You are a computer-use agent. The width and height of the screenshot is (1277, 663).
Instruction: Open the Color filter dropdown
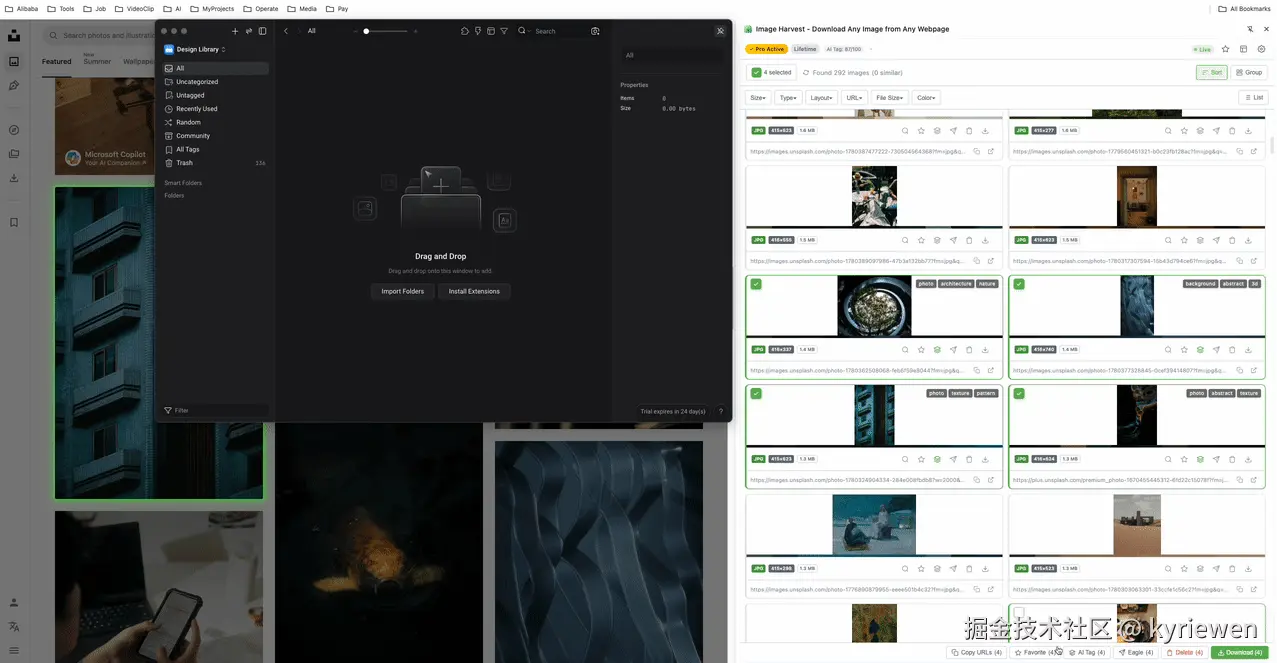[926, 97]
